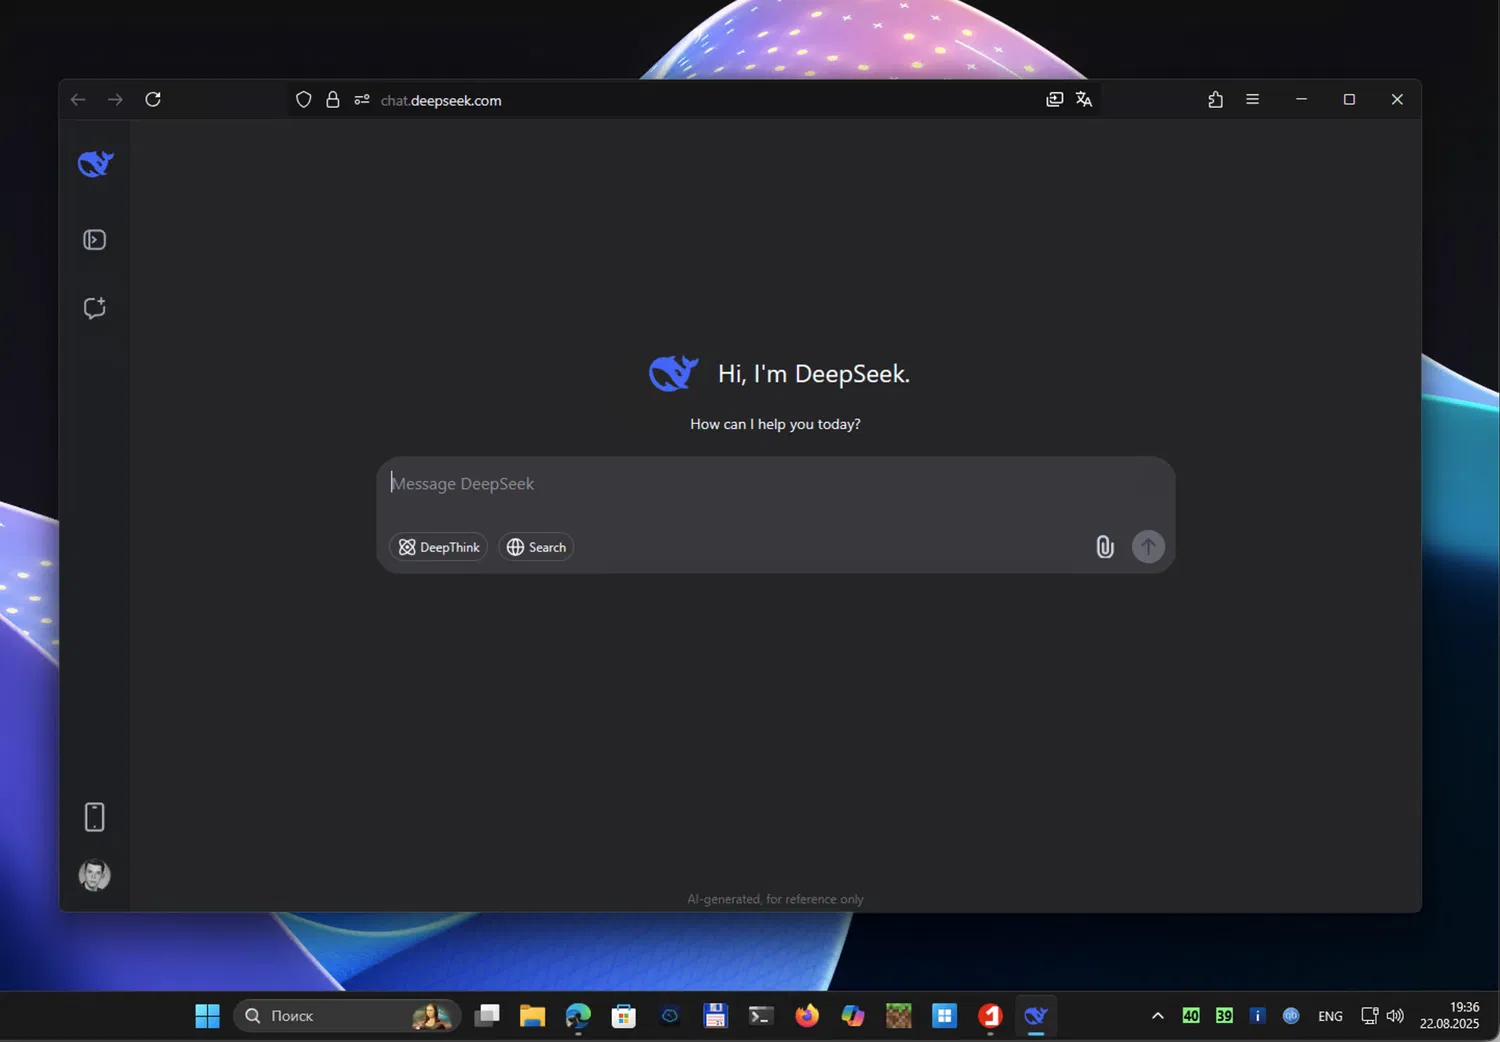Viewport: 1500px width, 1042px height.
Task: Open Copilot from the taskbar
Action: pos(853,1016)
